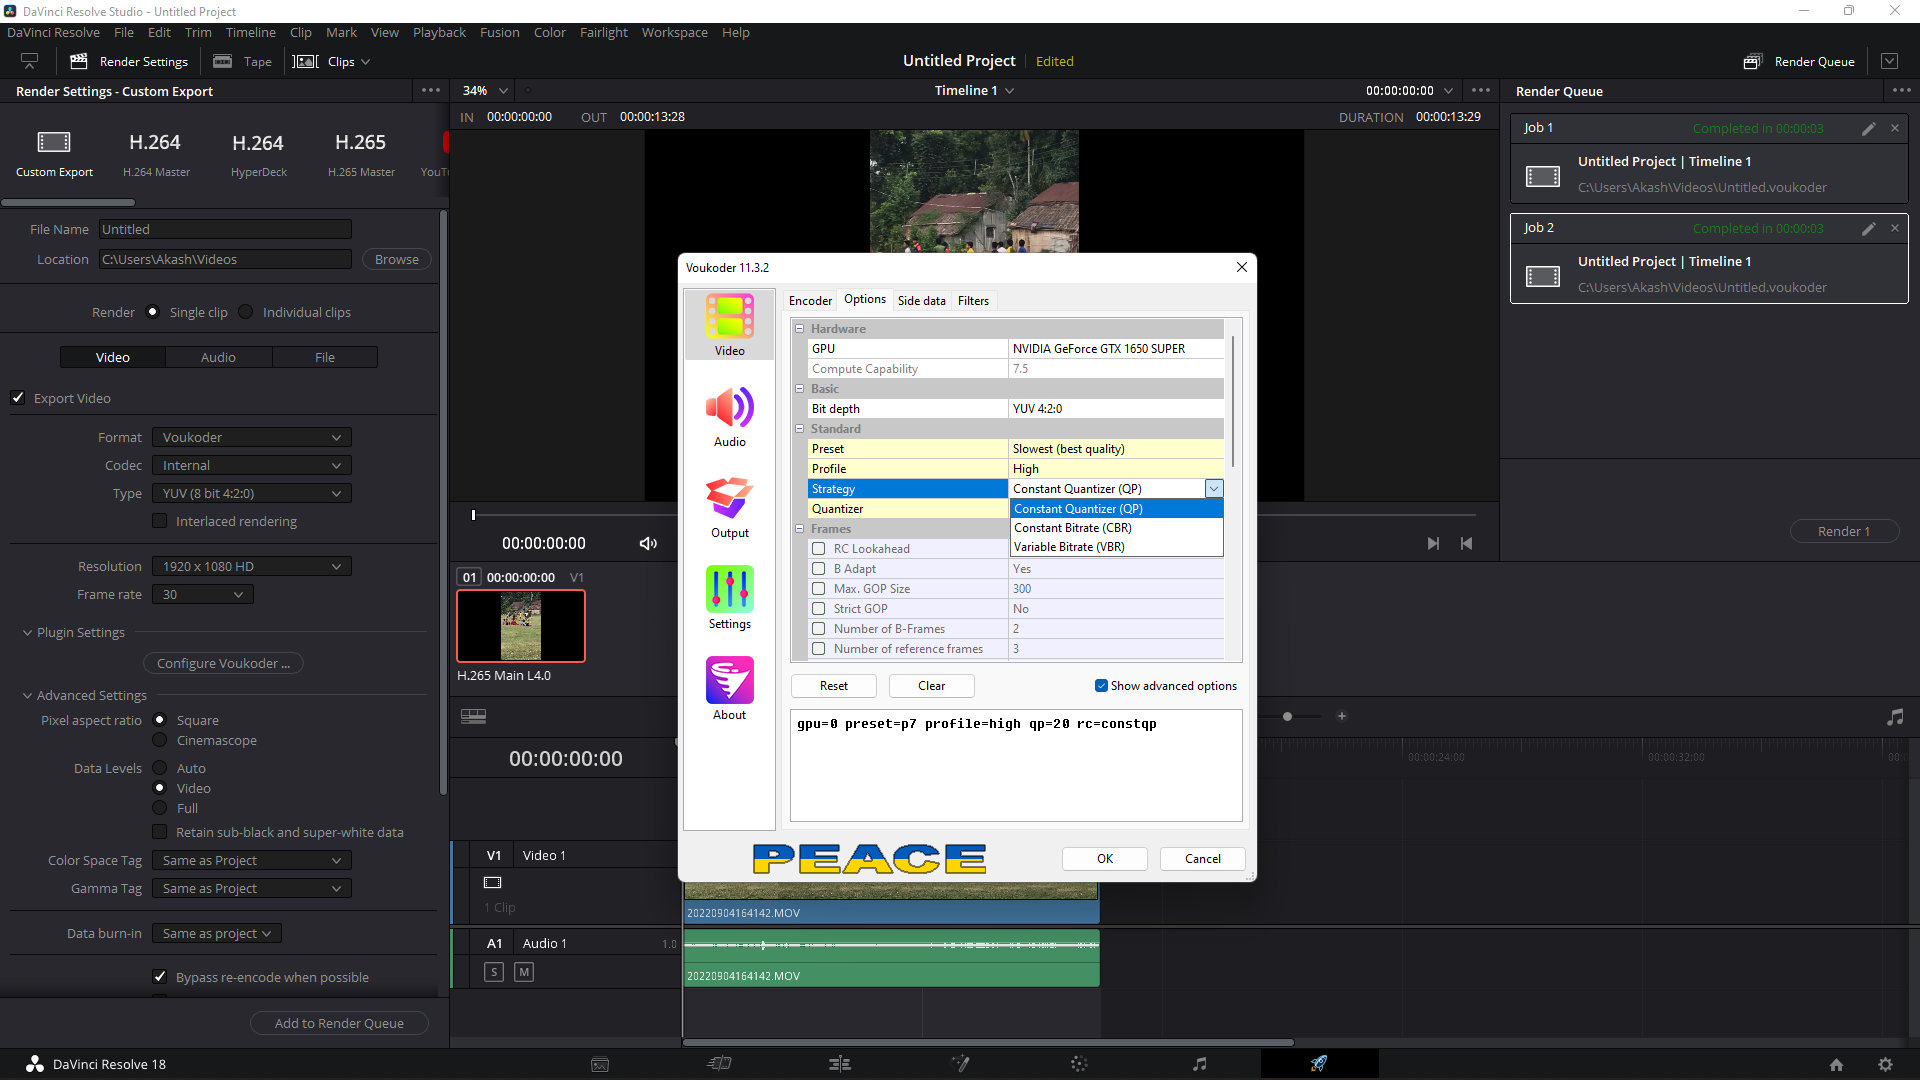
Task: Open the Color page icon
Action: point(1079,1064)
